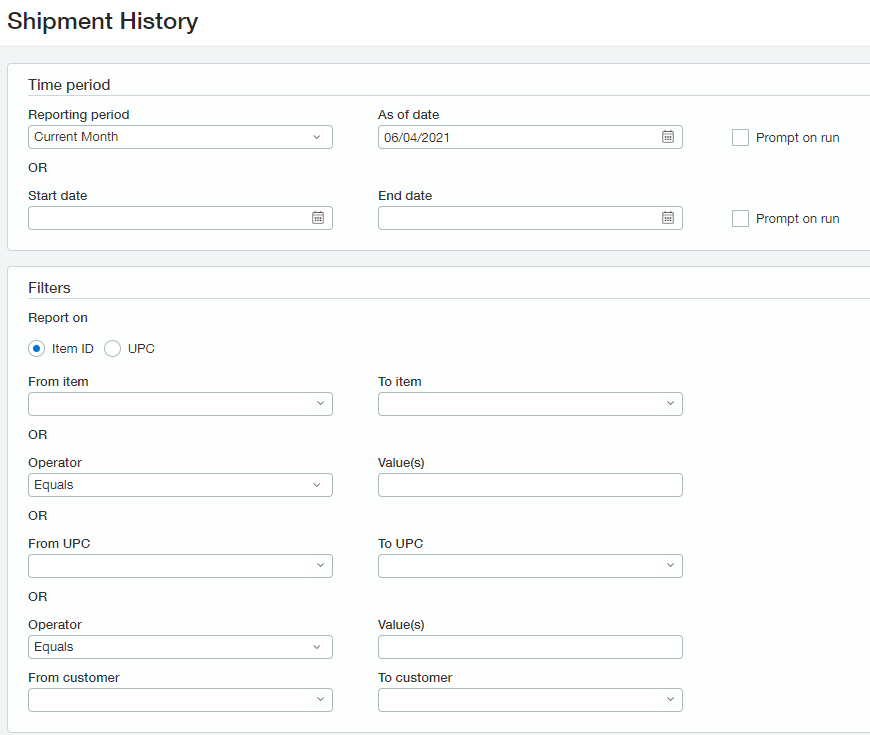Click the UPC Value(s) text field
The height and width of the screenshot is (735, 870).
[x=530, y=647]
